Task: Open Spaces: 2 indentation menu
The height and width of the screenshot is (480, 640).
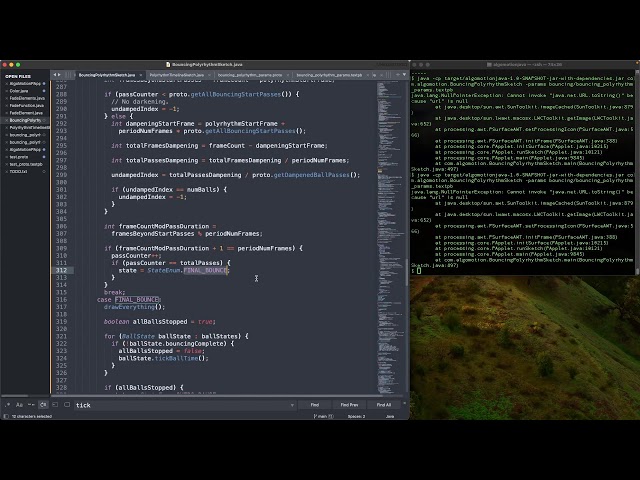Action: click(x=356, y=416)
